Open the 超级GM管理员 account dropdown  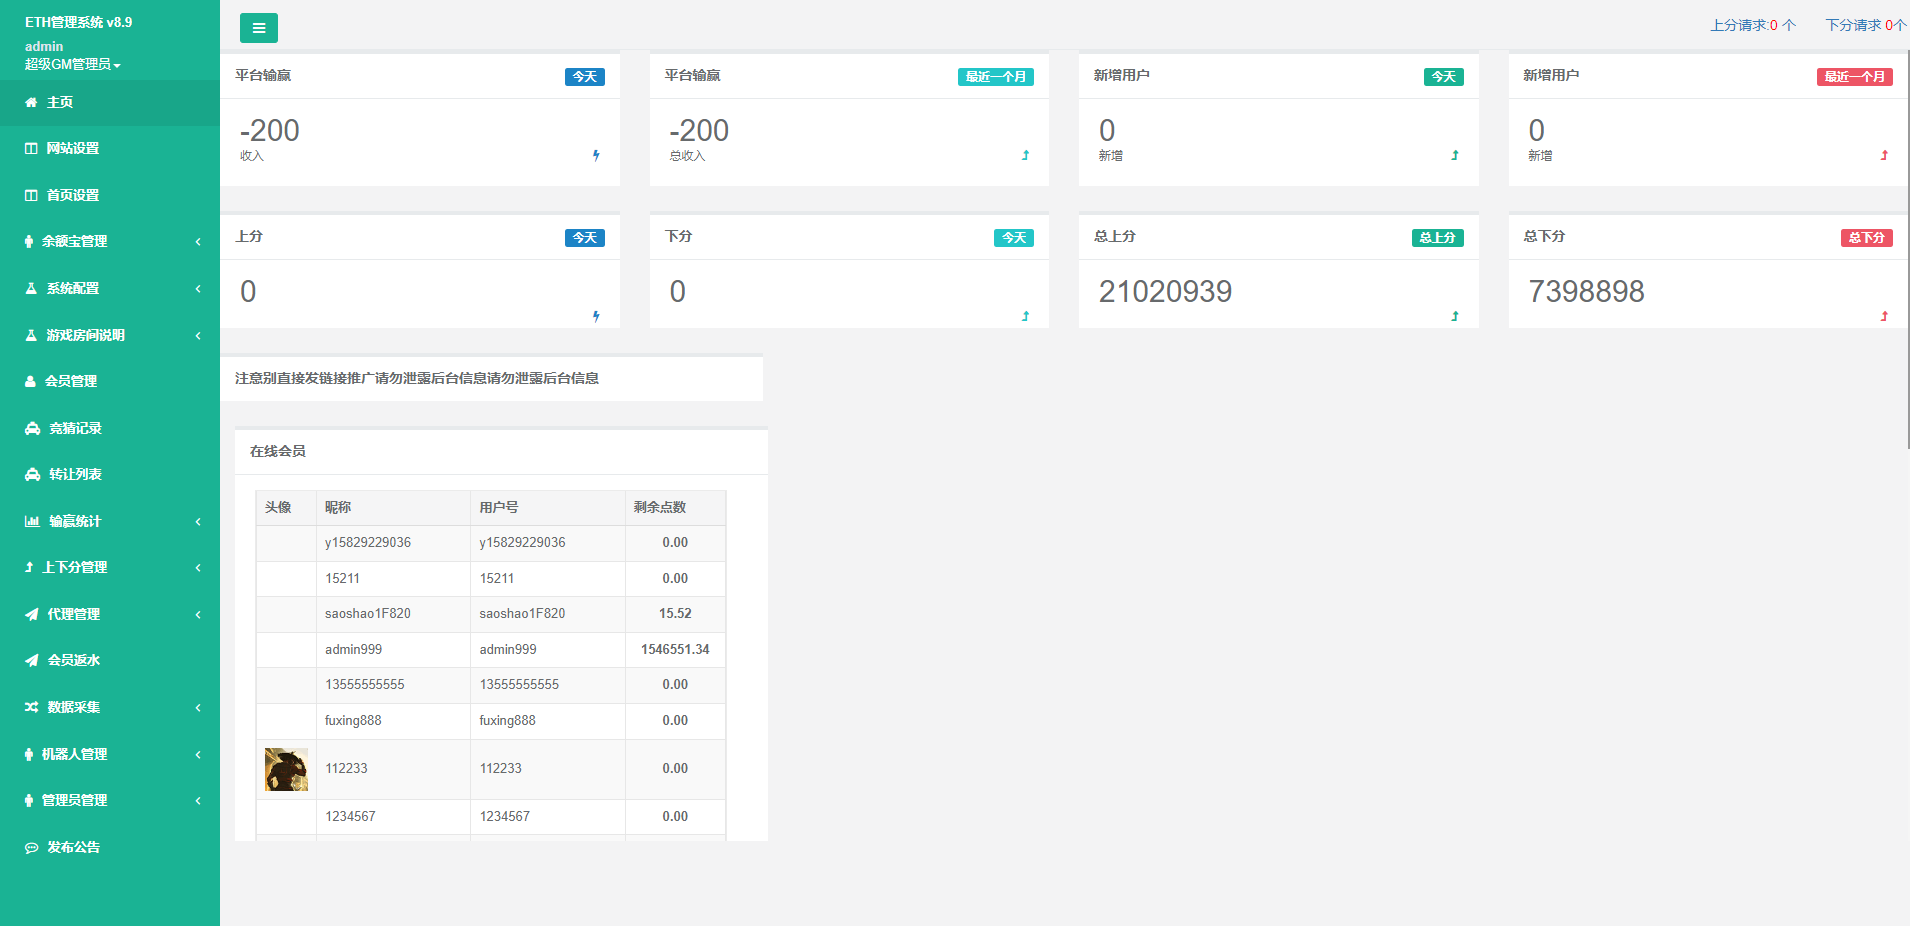[72, 64]
